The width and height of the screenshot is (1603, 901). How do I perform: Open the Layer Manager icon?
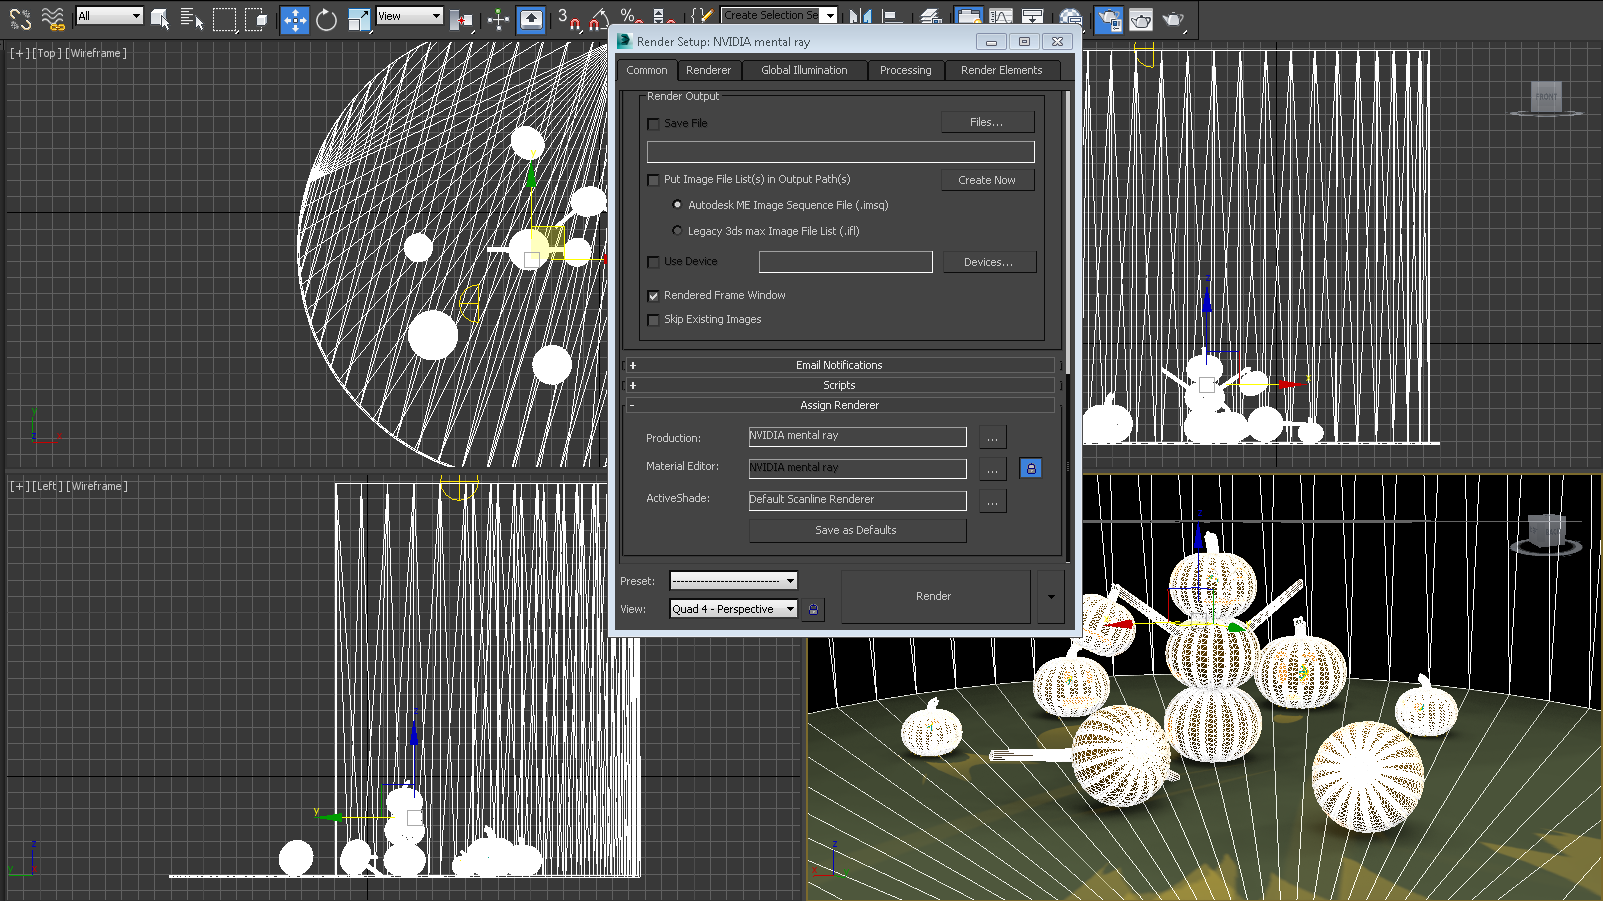931,16
